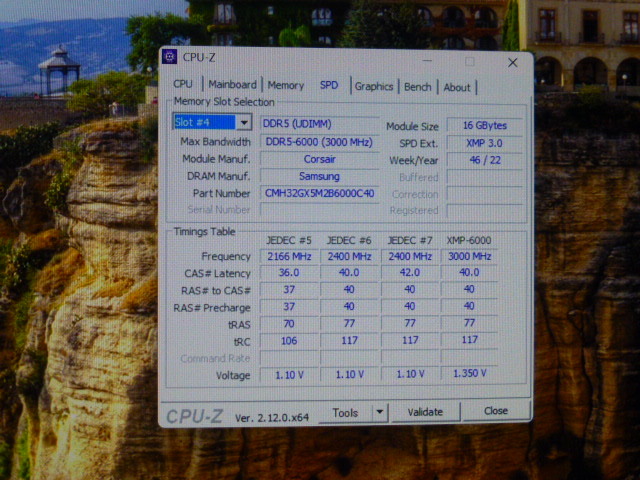Click the XMP-6000 column header
Image resolution: width=640 pixels, height=480 pixels.
pos(469,240)
